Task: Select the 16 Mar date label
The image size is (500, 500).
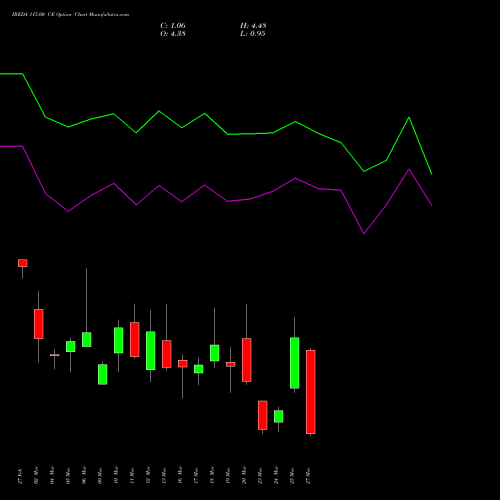Action: pos(180,476)
